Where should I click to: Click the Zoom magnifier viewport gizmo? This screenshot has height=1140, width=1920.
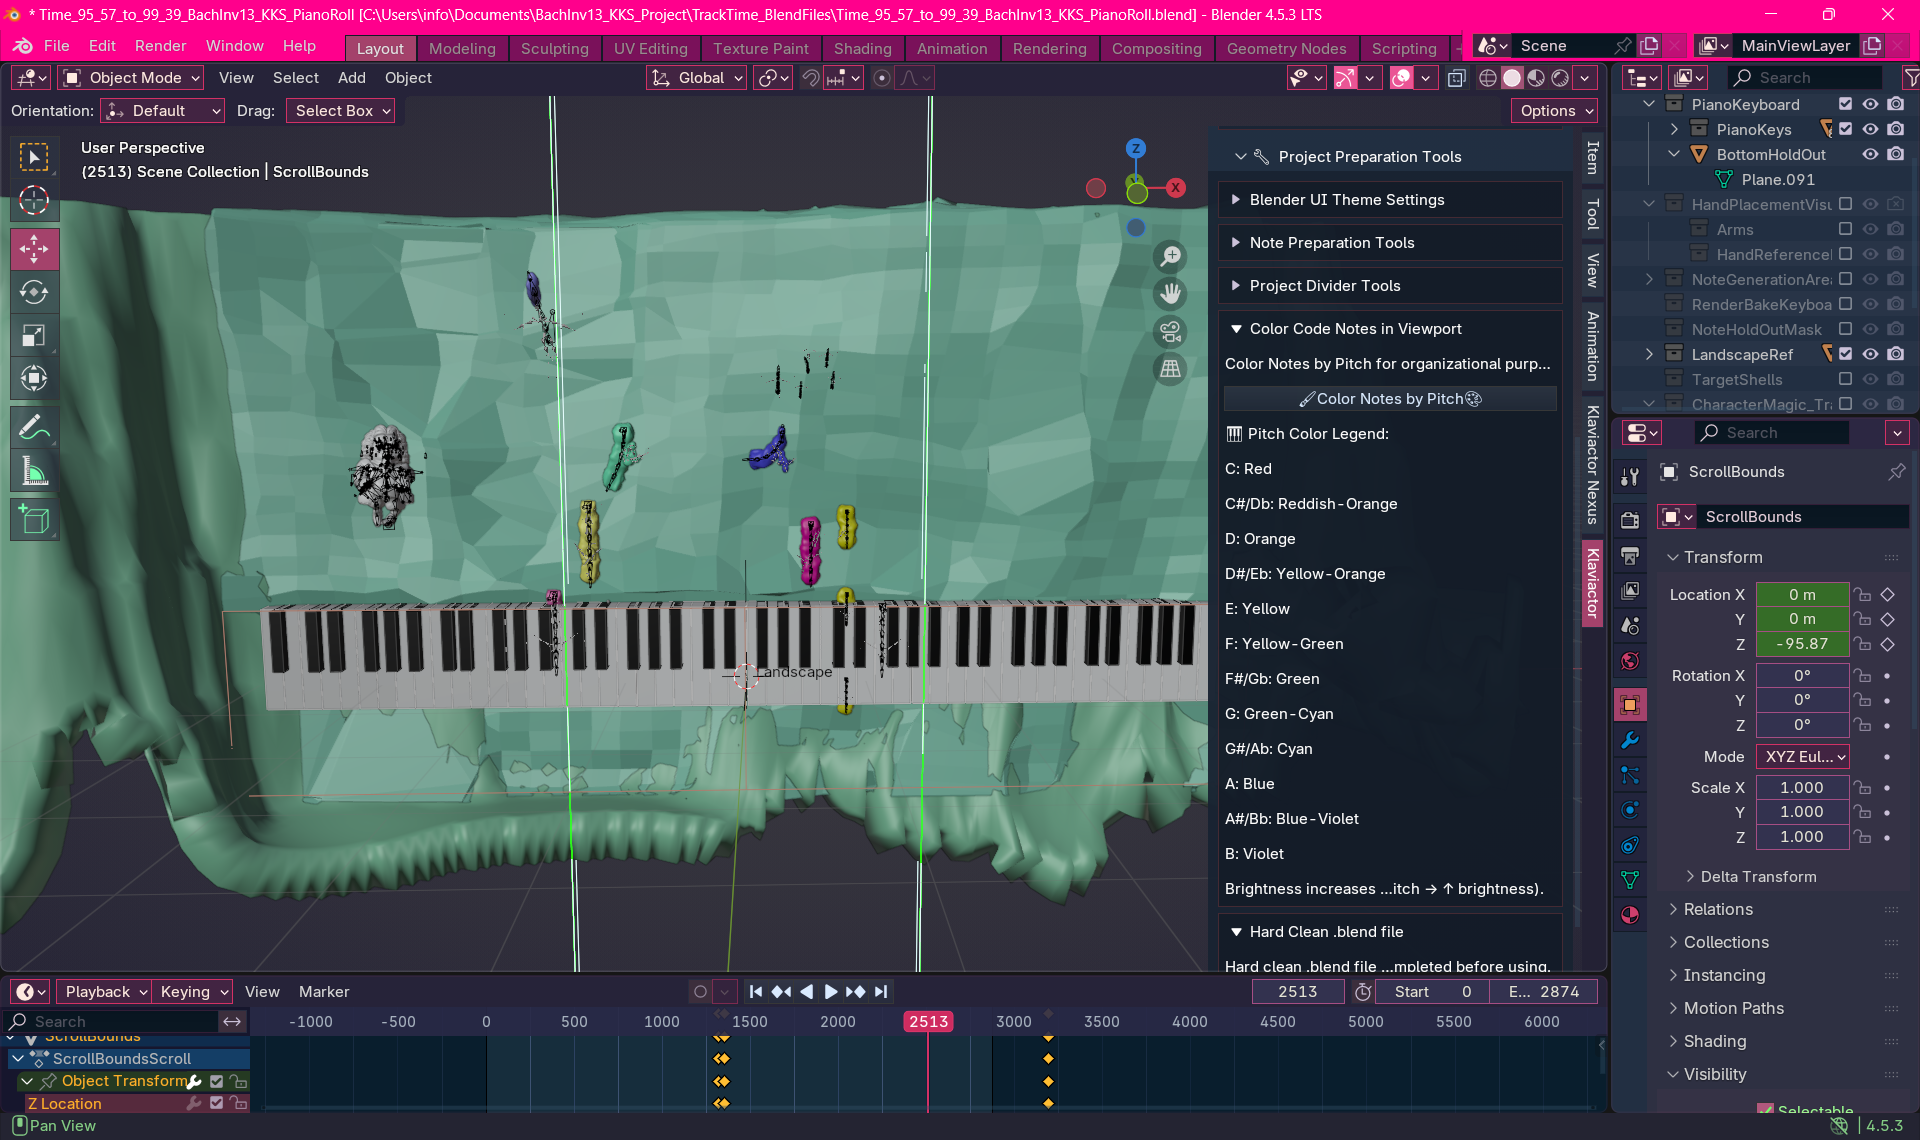pos(1170,257)
